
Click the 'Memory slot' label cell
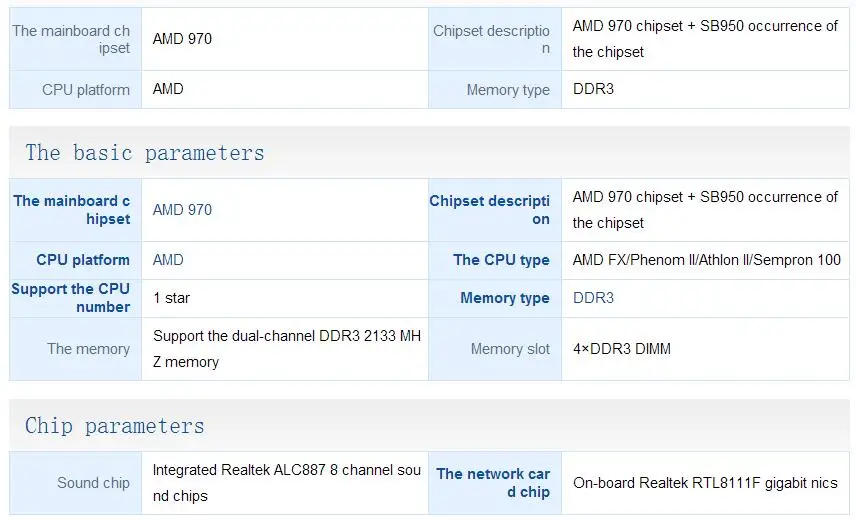click(510, 349)
